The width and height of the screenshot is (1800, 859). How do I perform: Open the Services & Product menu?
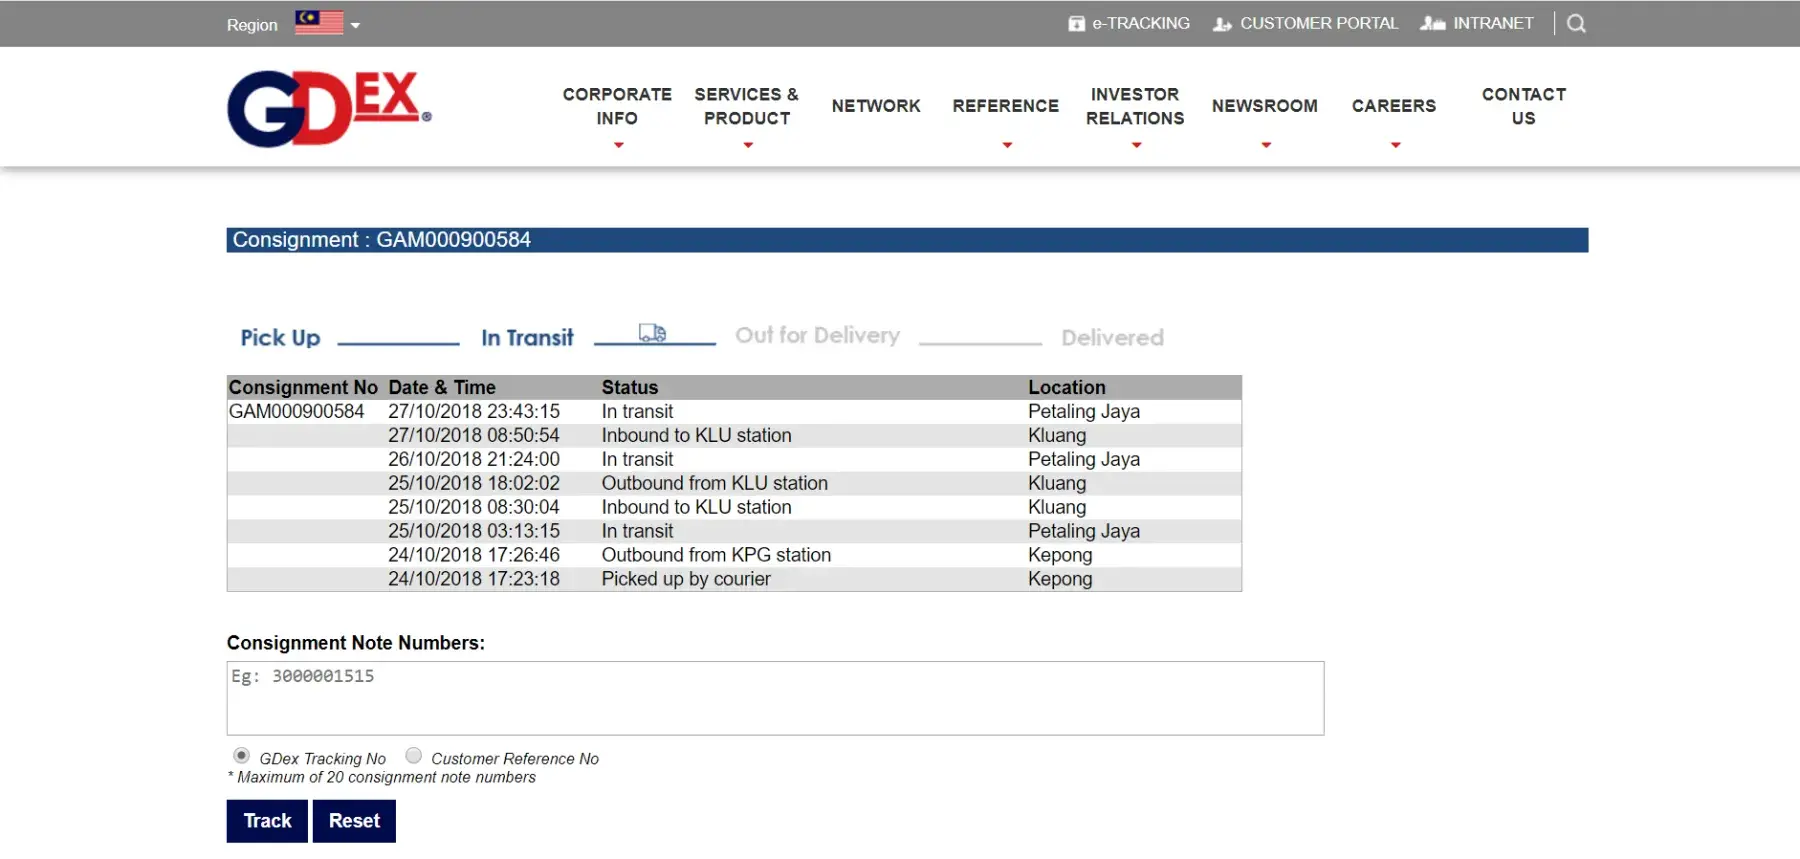pyautogui.click(x=747, y=106)
